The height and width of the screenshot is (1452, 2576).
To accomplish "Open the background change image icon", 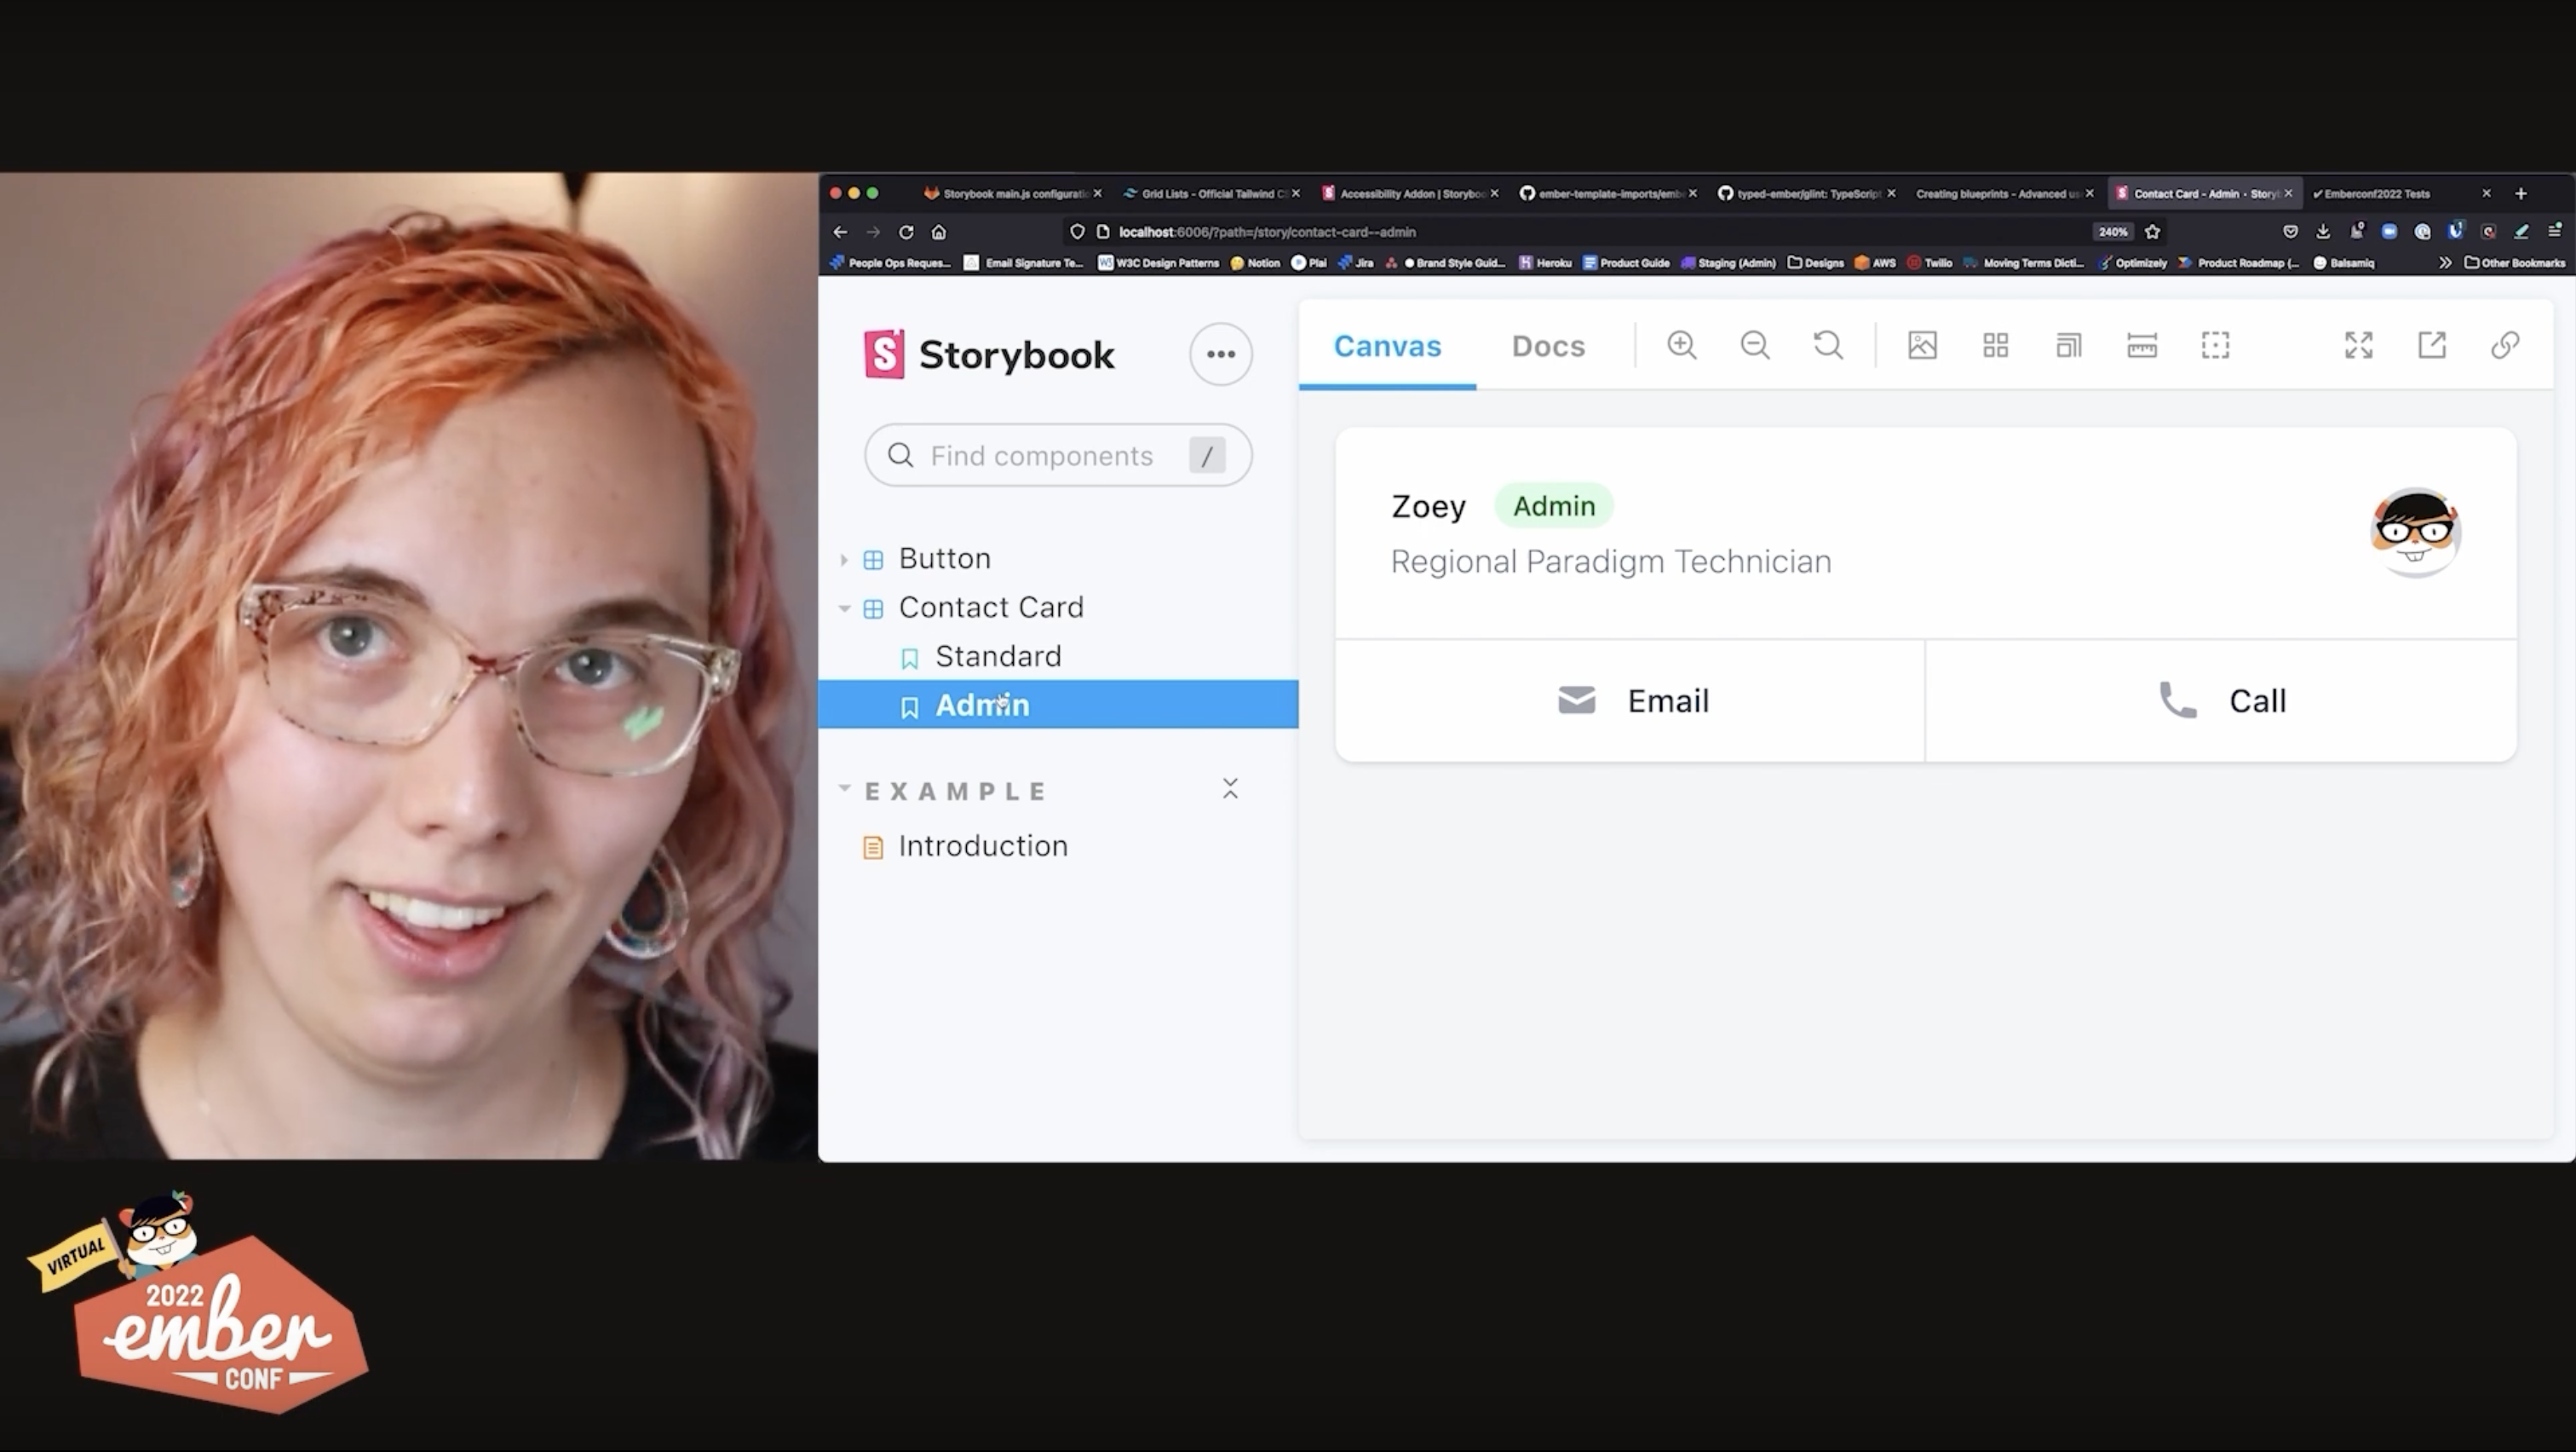I will (x=1922, y=345).
